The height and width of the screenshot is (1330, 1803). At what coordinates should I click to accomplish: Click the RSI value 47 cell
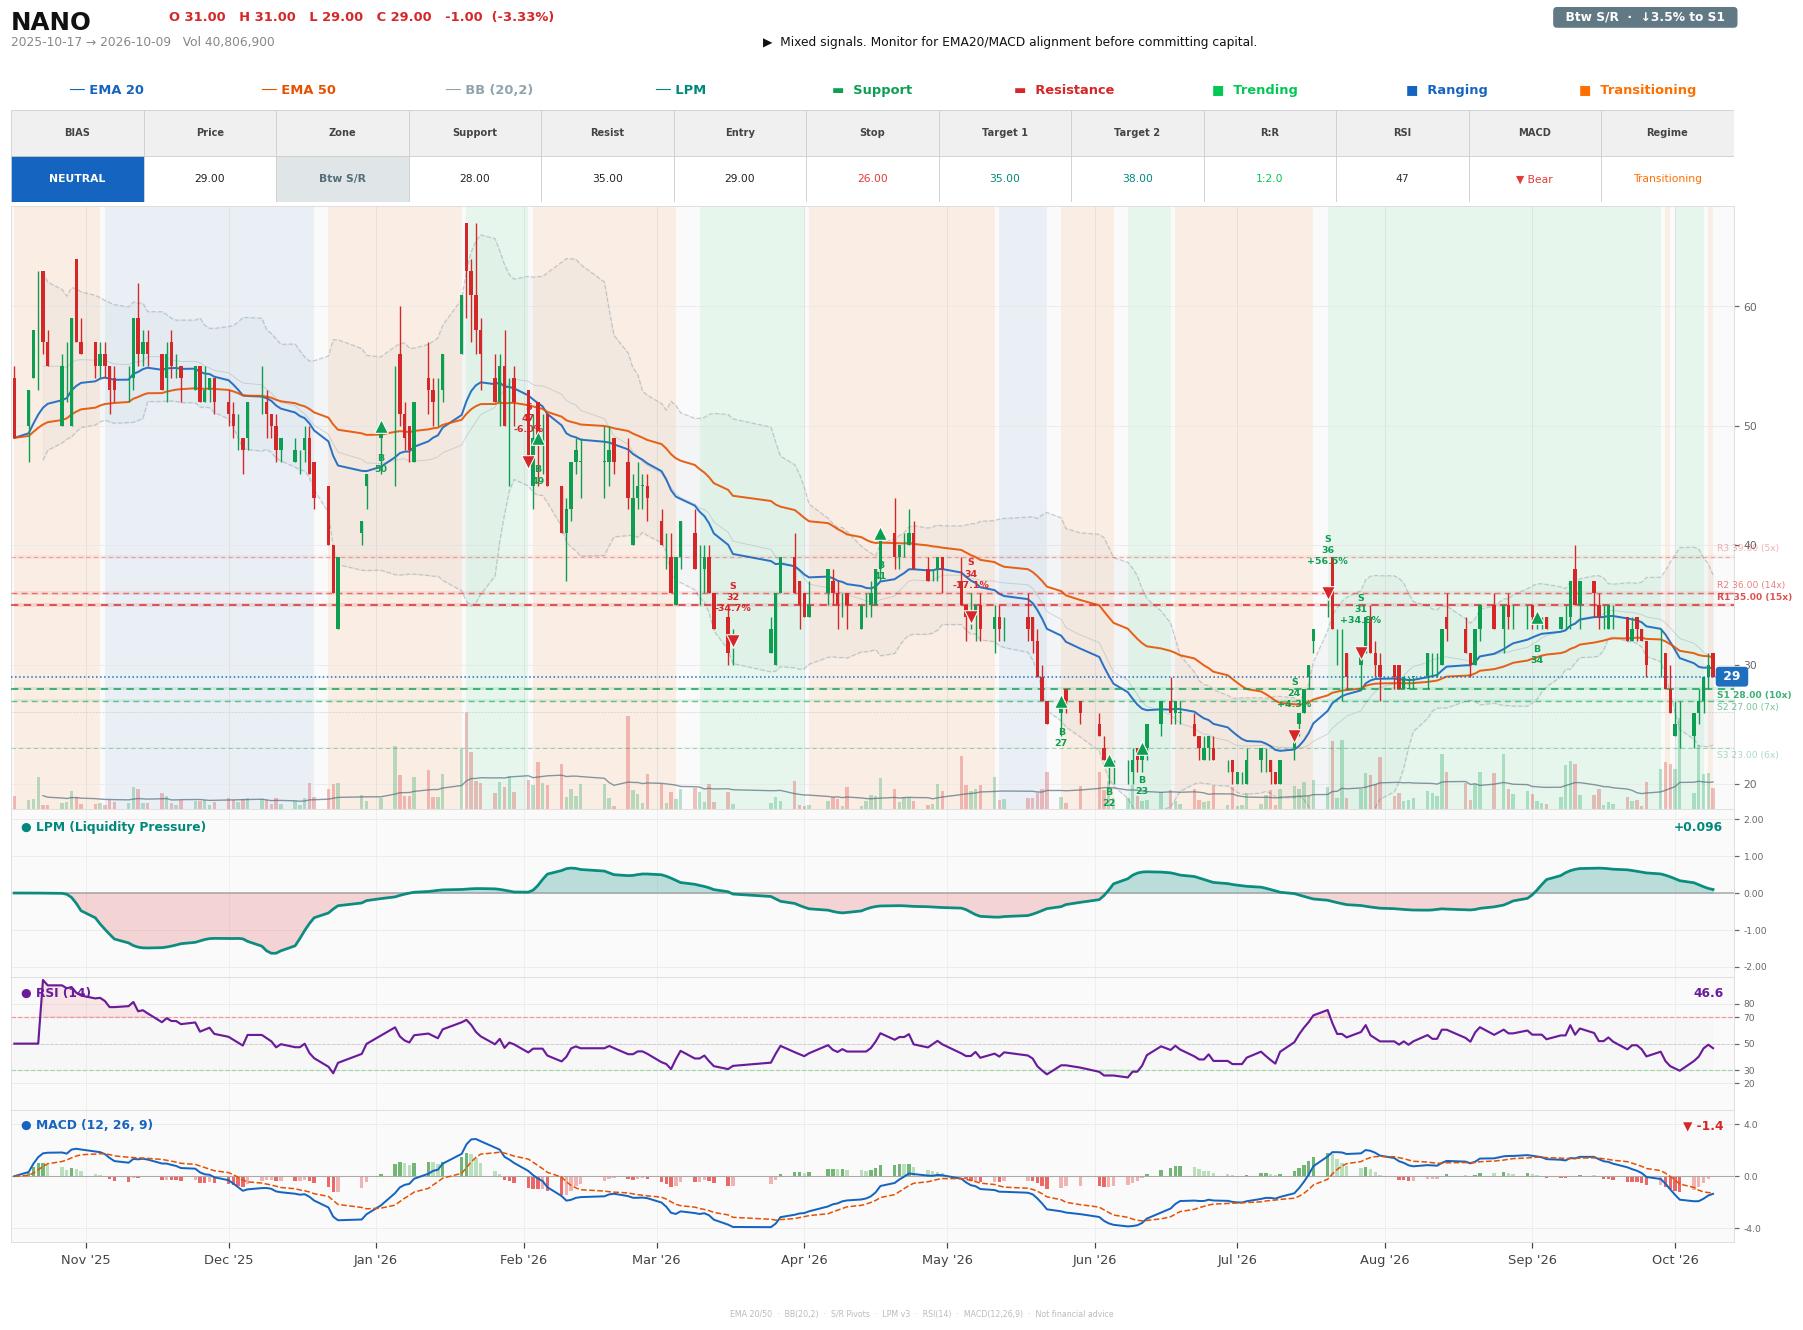1402,179
